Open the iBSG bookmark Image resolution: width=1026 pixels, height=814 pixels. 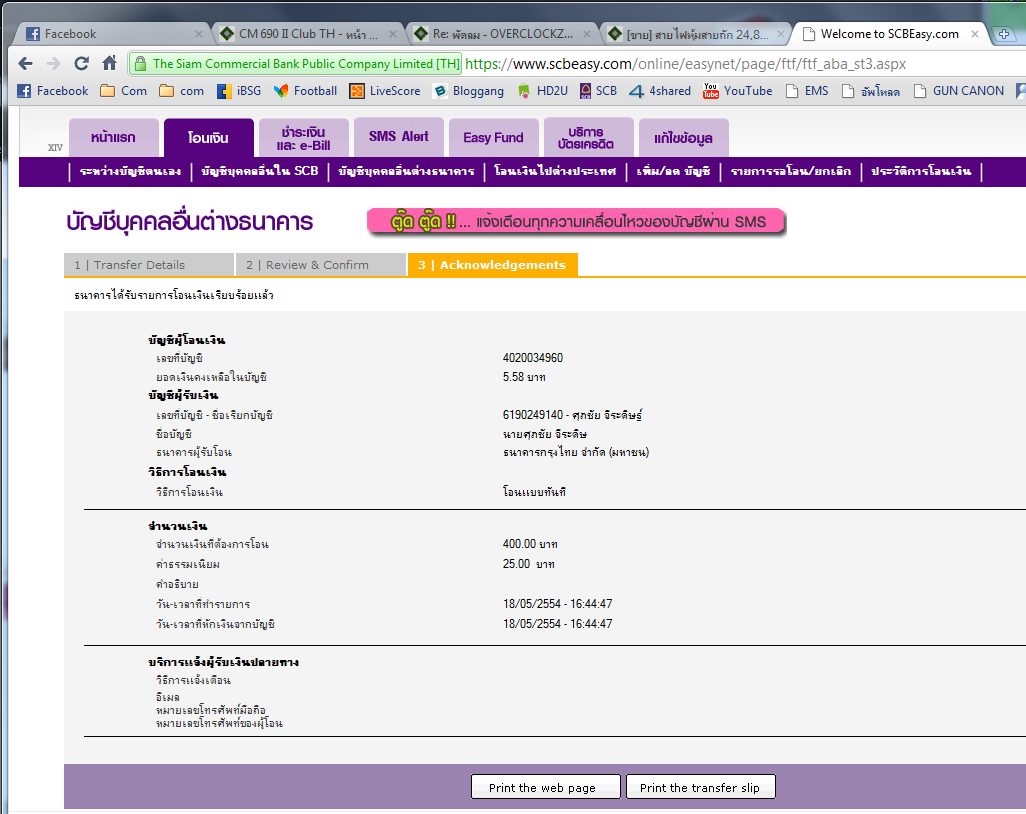239,91
